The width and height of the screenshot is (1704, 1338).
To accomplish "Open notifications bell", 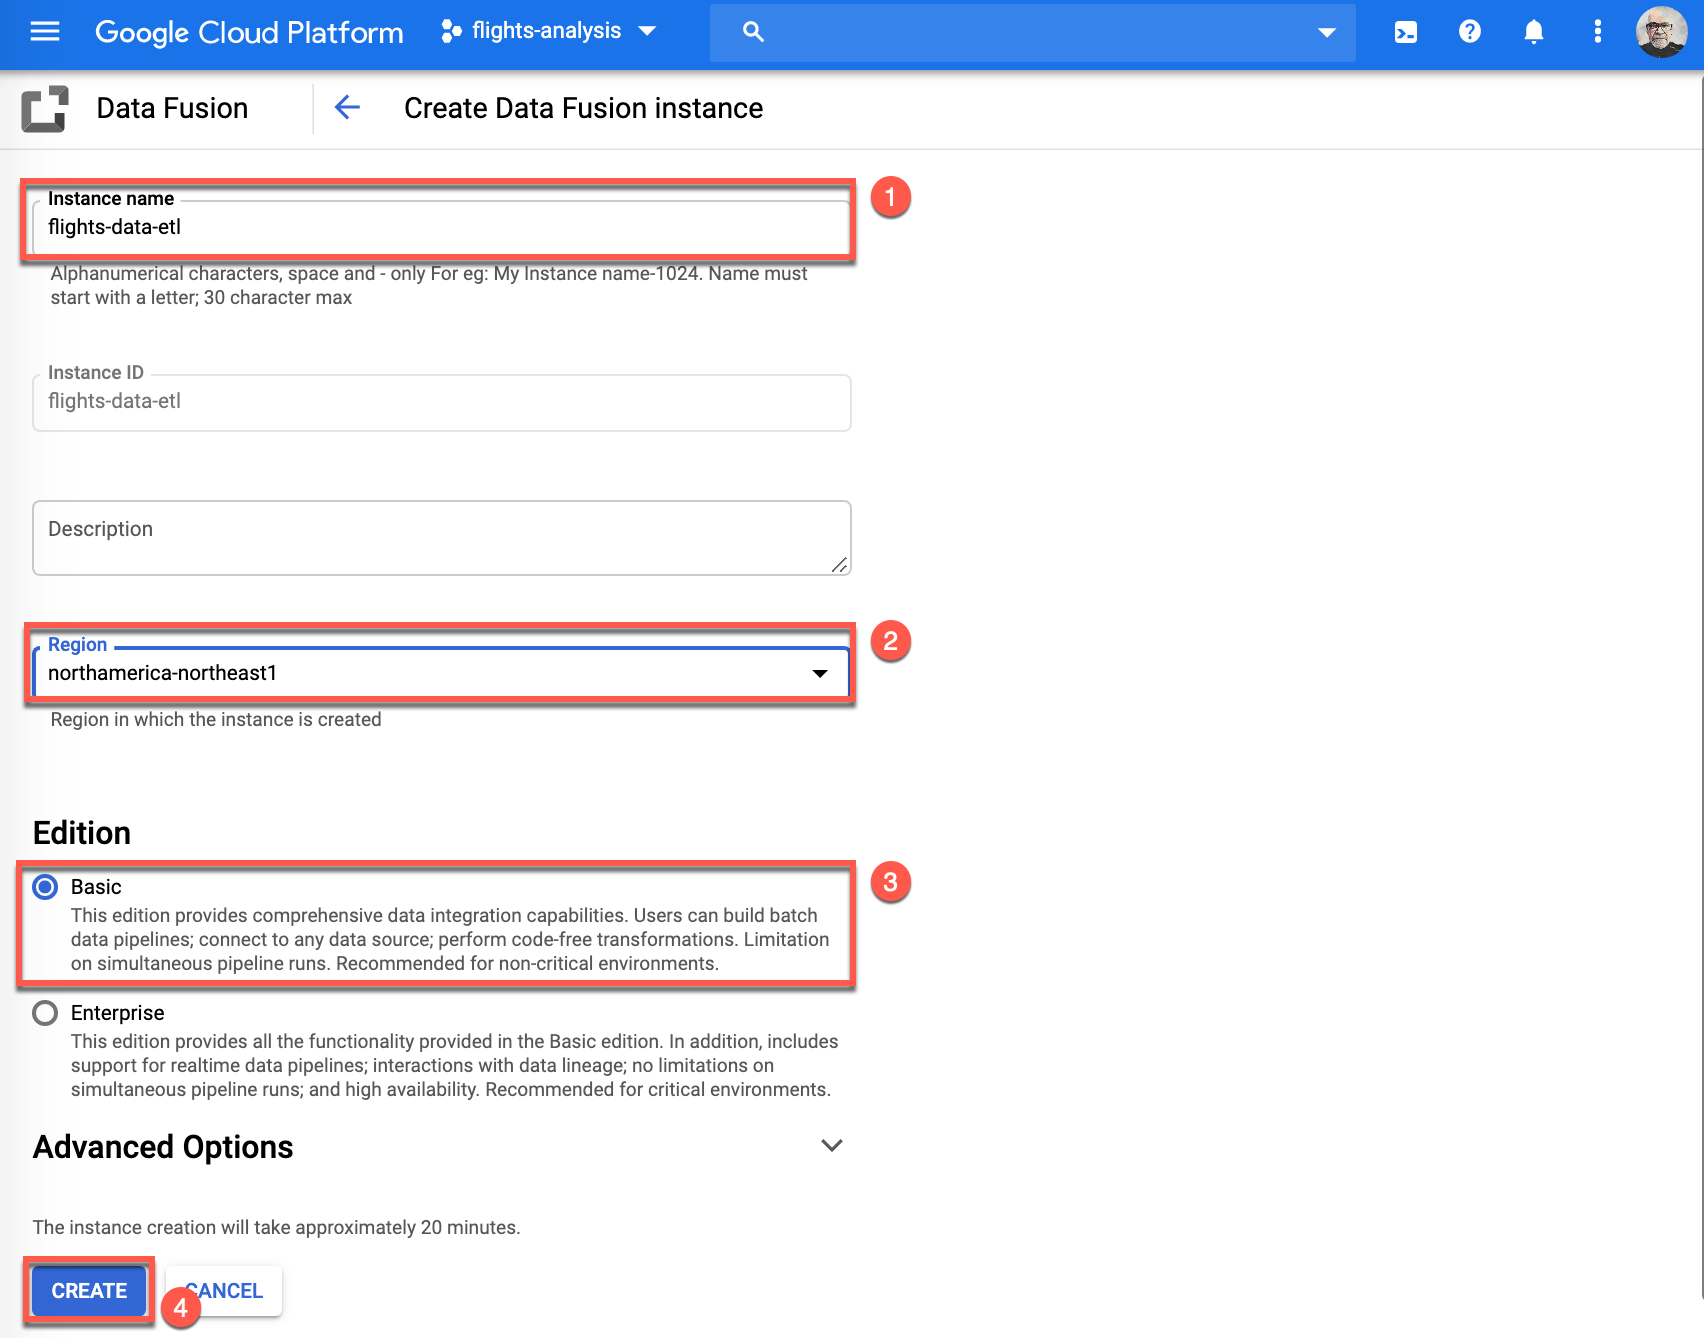I will (x=1533, y=32).
